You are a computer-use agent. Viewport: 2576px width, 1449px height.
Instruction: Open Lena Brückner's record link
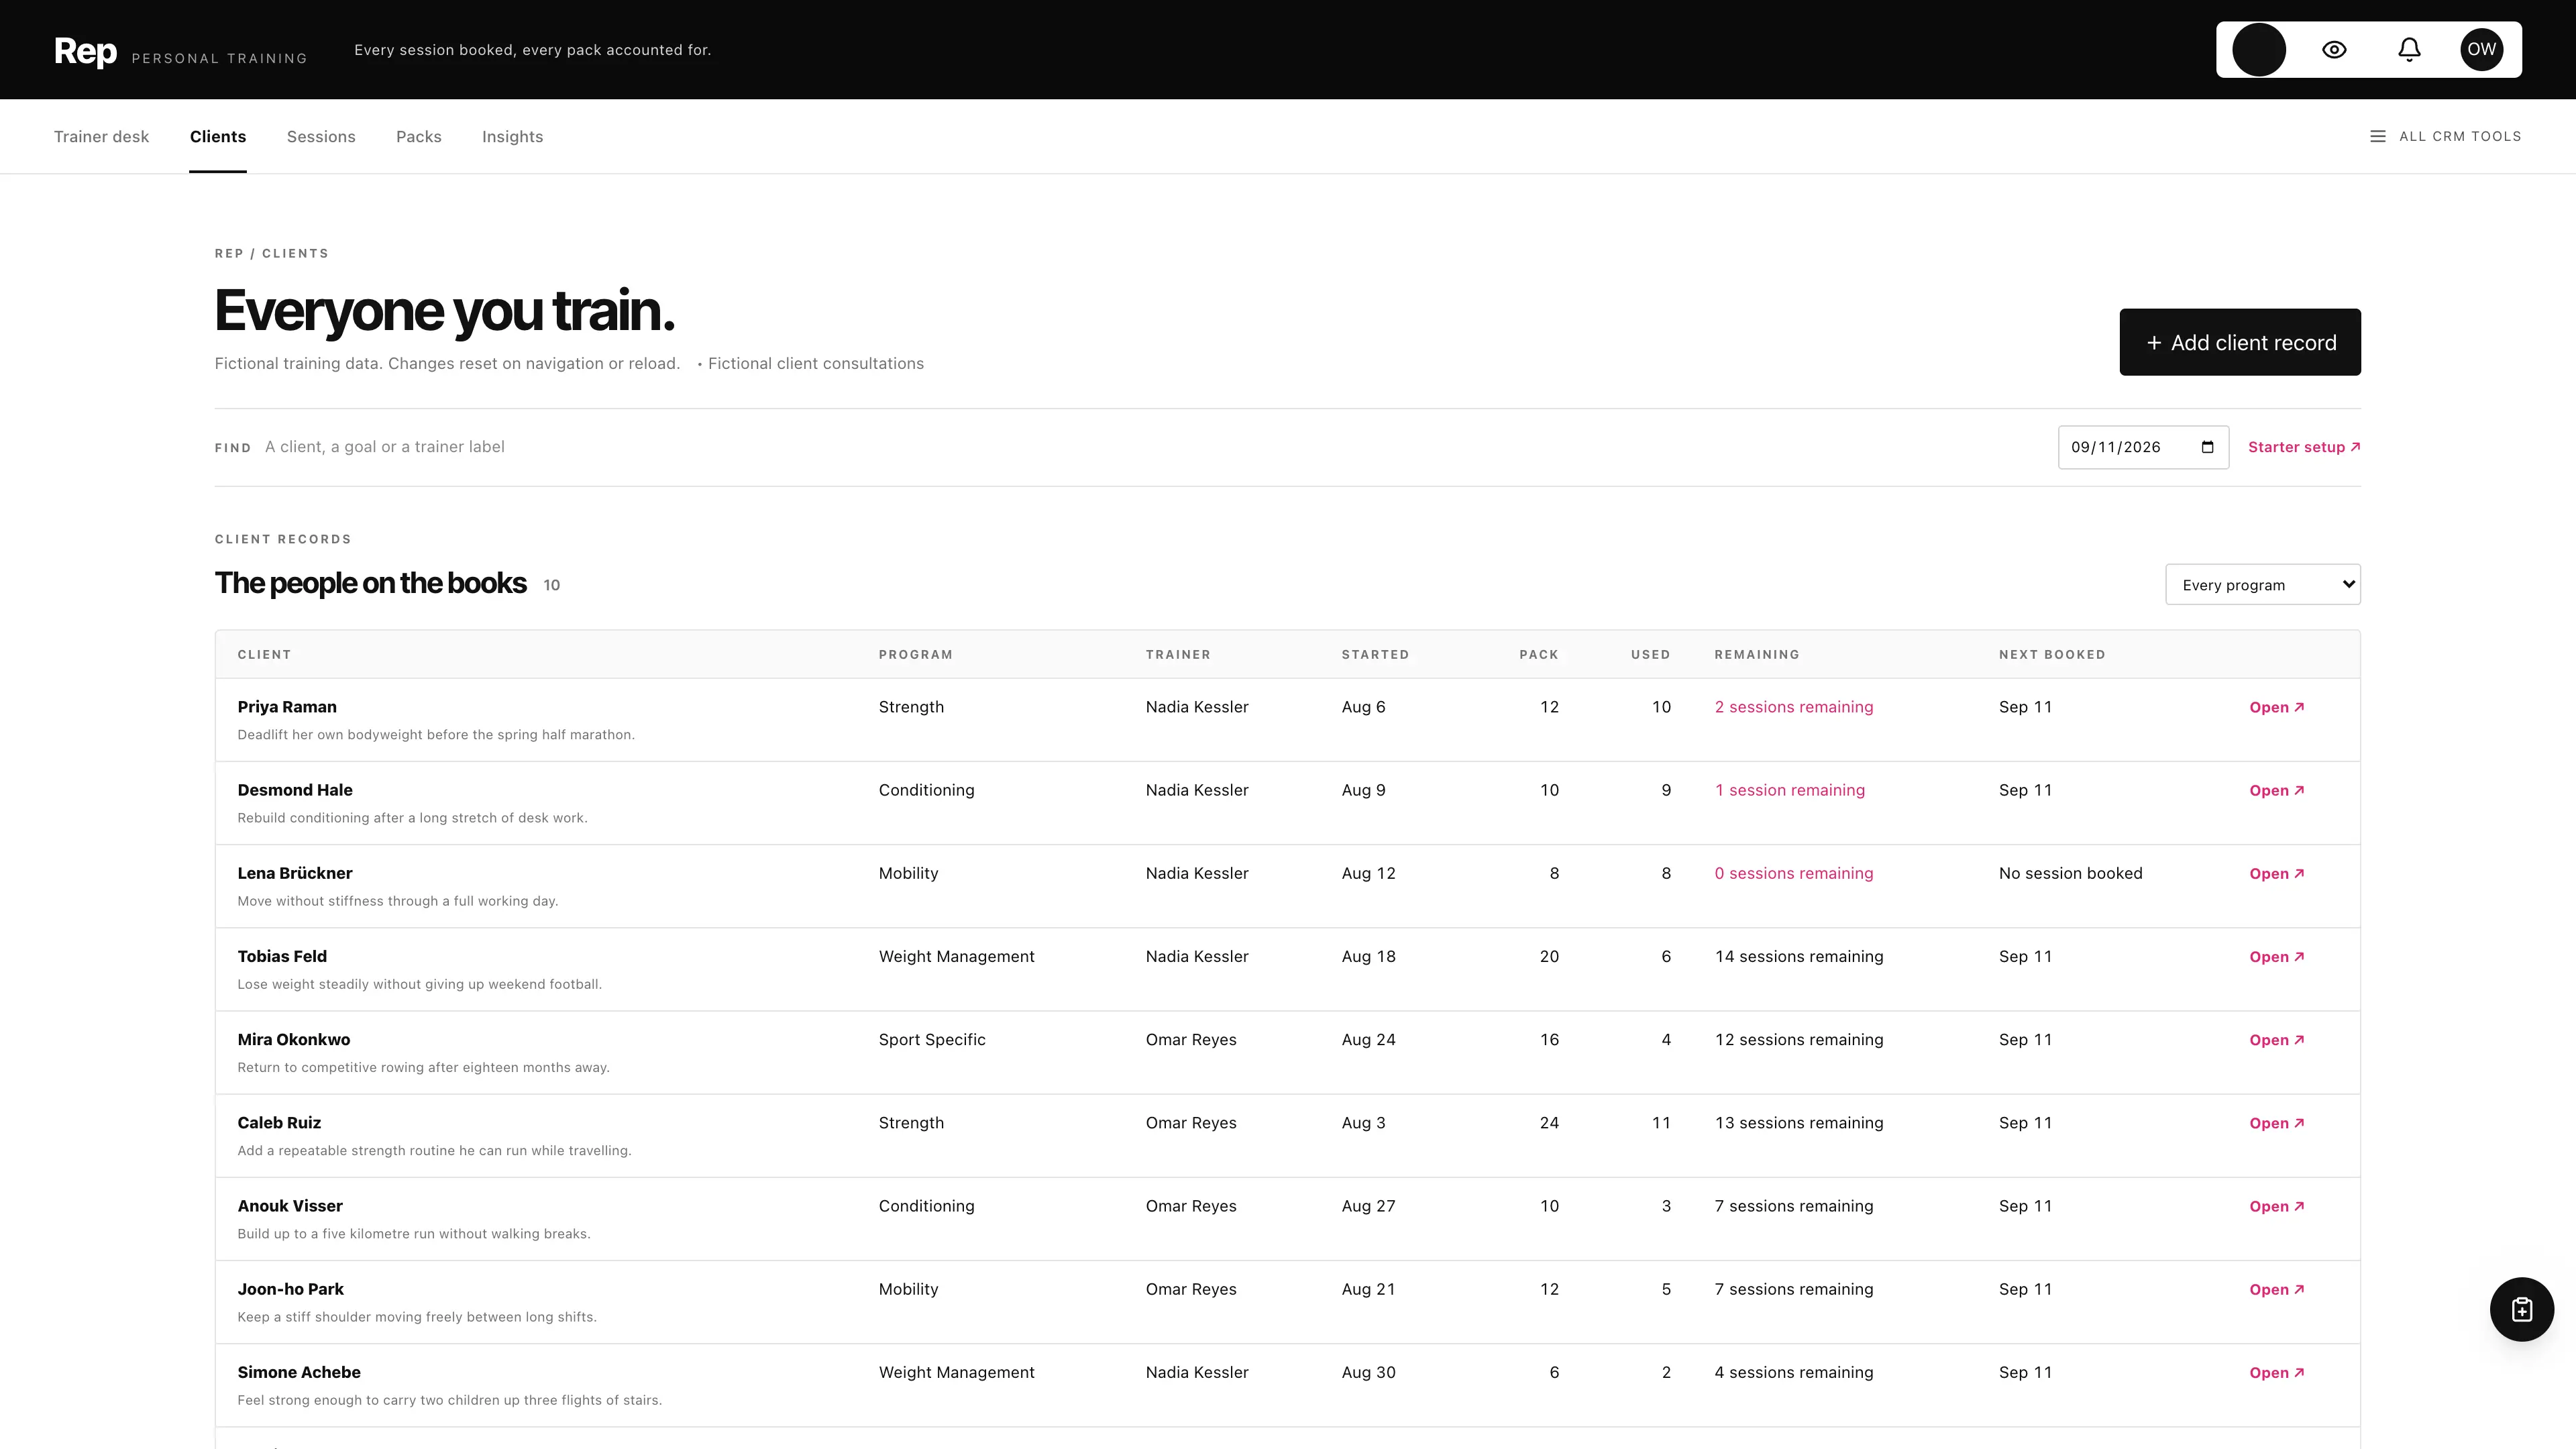click(x=2277, y=873)
